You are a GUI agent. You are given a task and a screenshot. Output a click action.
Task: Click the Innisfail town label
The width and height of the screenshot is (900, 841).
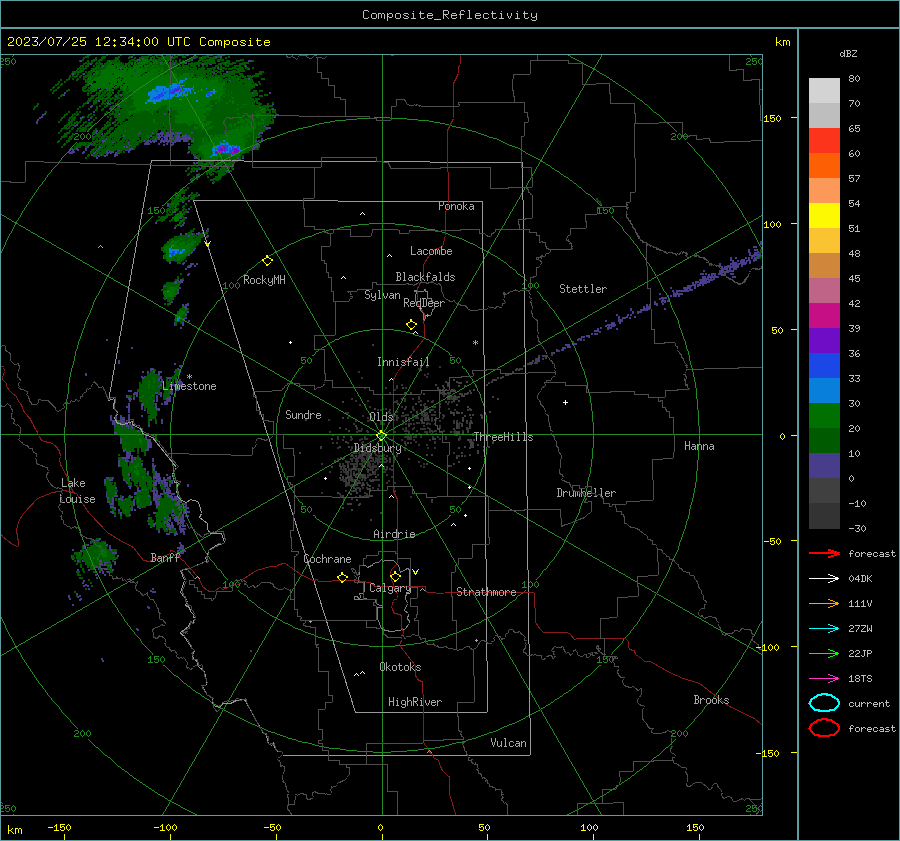[x=403, y=362]
